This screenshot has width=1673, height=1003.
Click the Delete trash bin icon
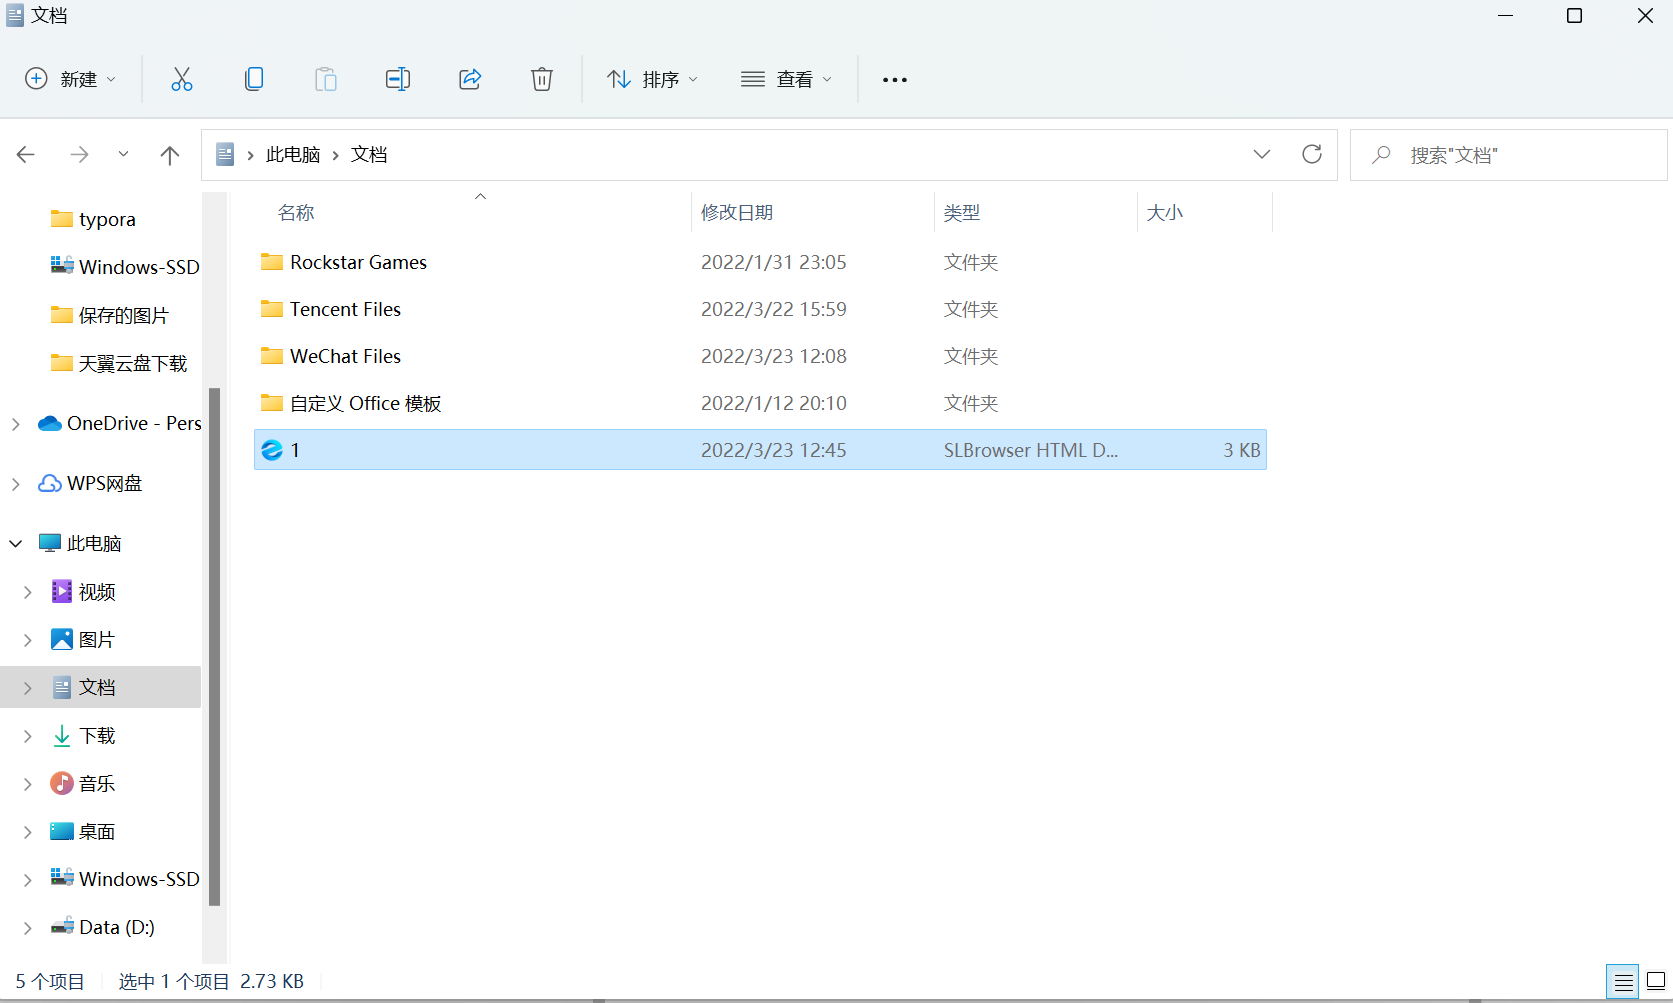(542, 79)
